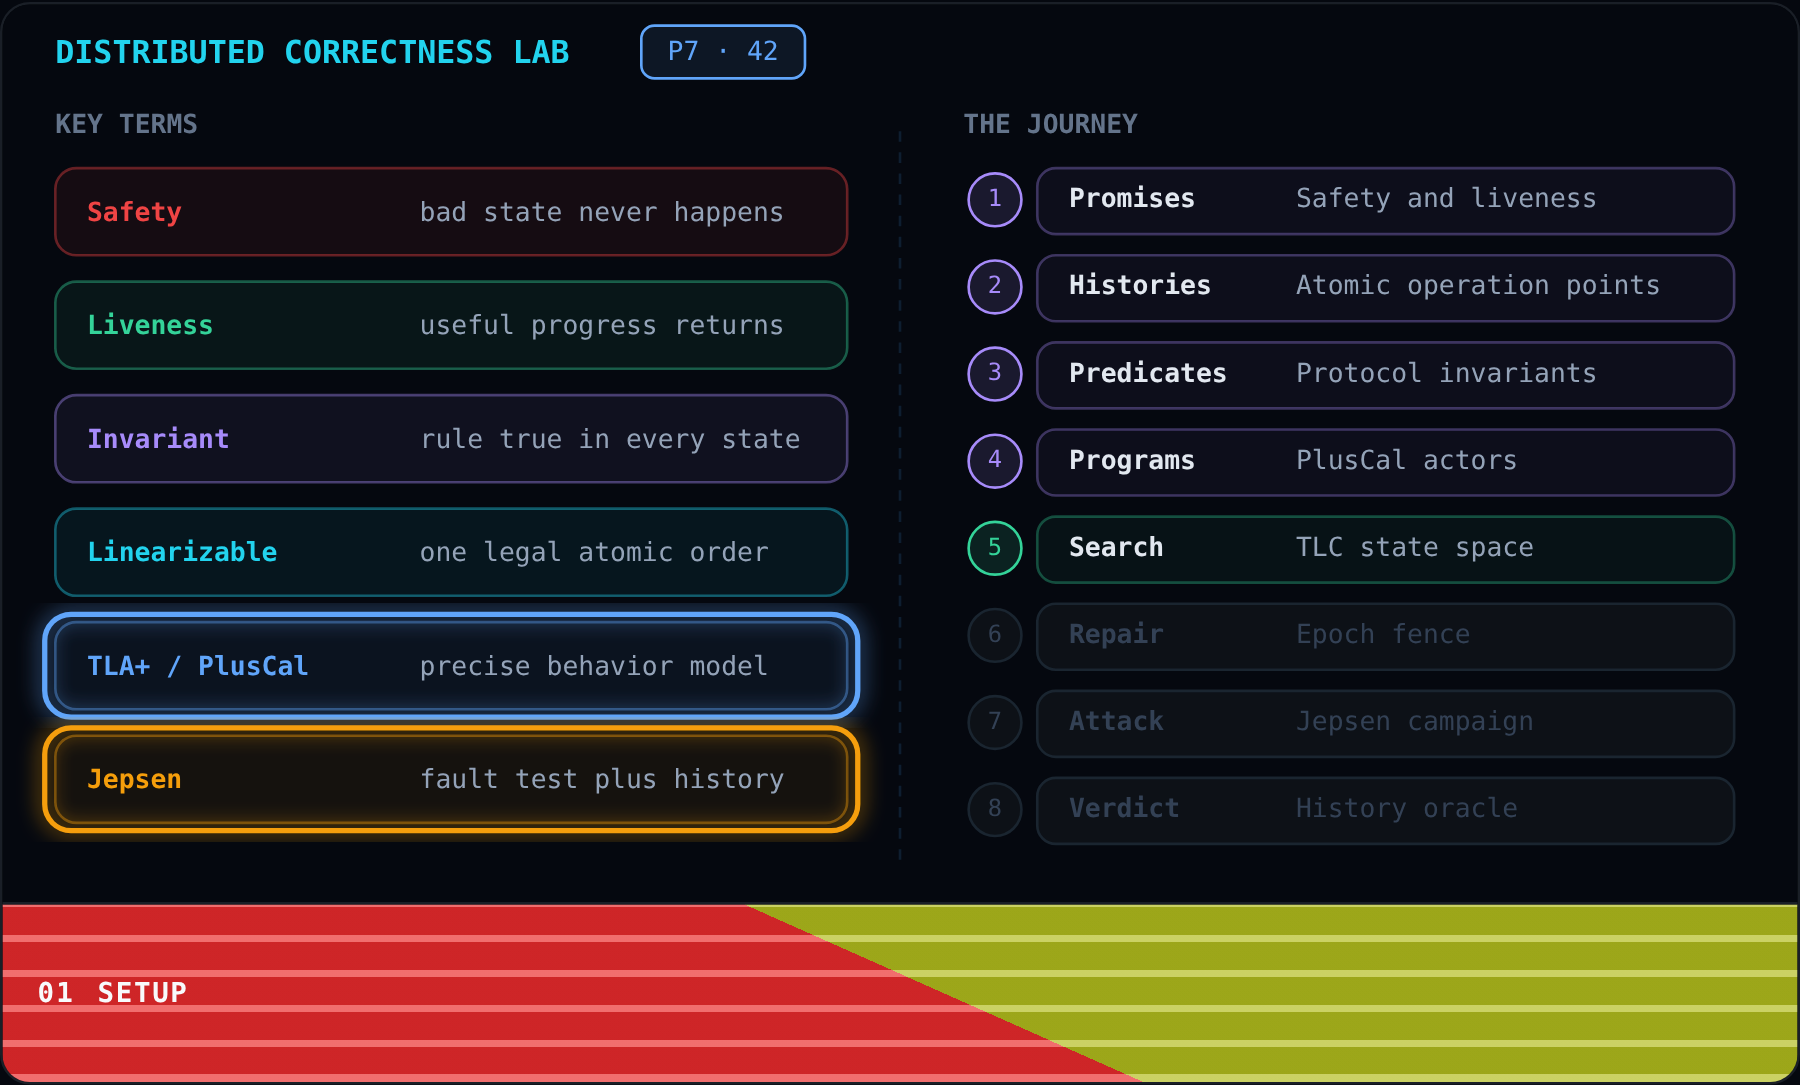Select the Linearizable term card

451,552
